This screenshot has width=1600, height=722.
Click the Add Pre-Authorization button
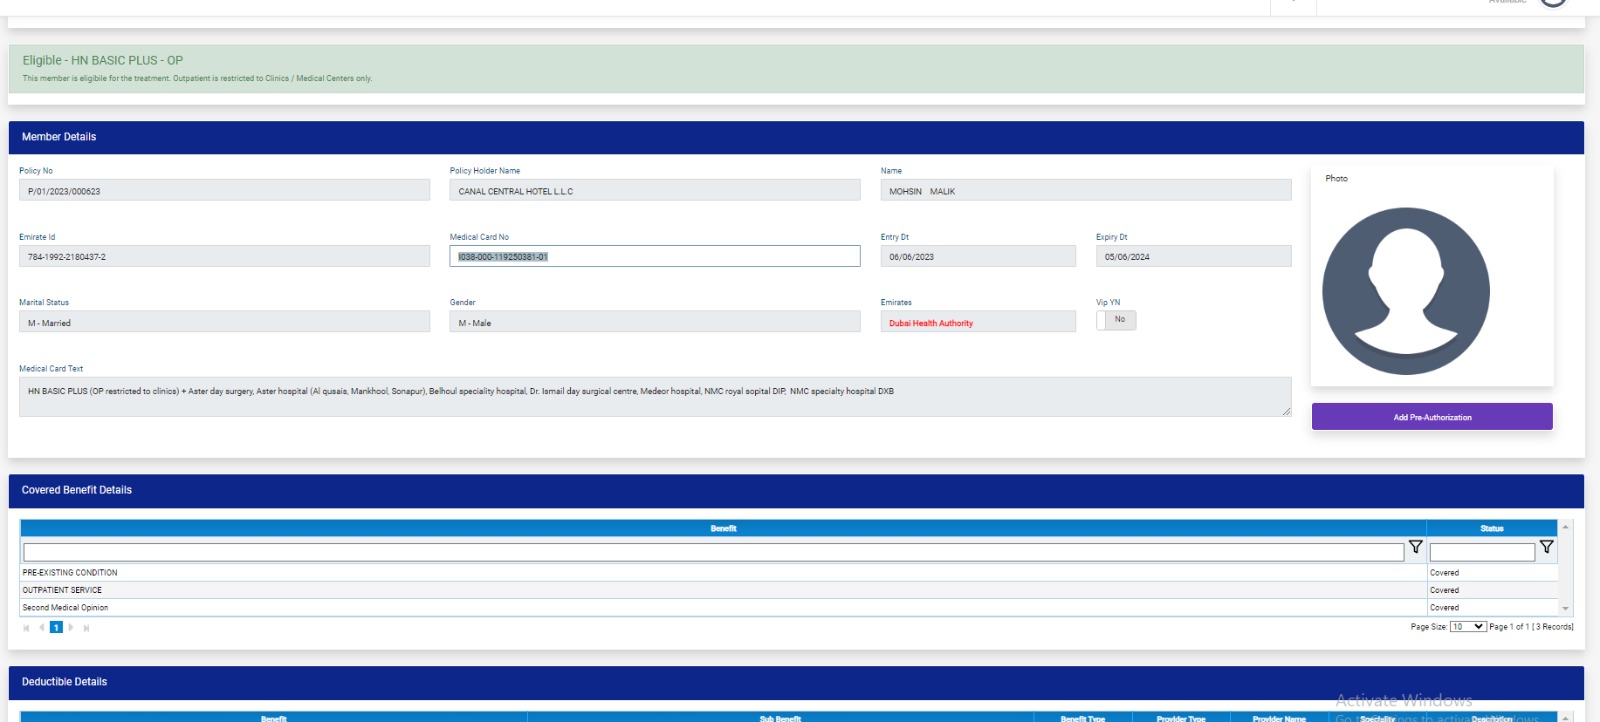(1432, 417)
